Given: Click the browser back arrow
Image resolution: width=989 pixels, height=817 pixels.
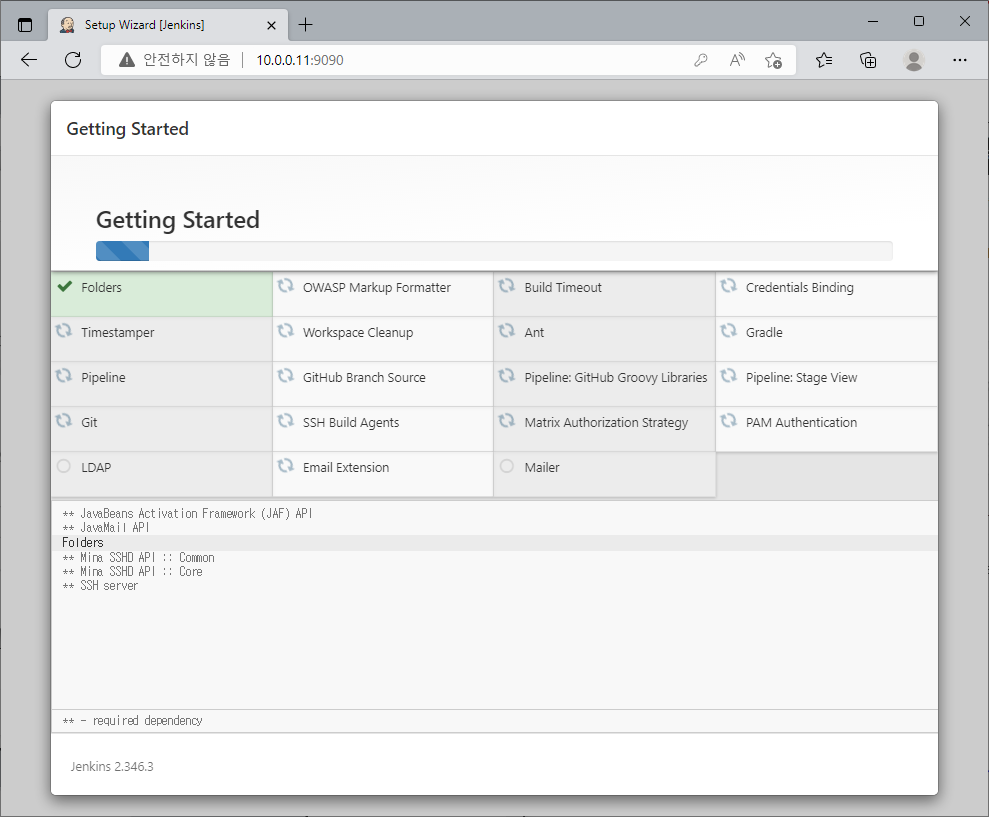Looking at the screenshot, I should [29, 60].
